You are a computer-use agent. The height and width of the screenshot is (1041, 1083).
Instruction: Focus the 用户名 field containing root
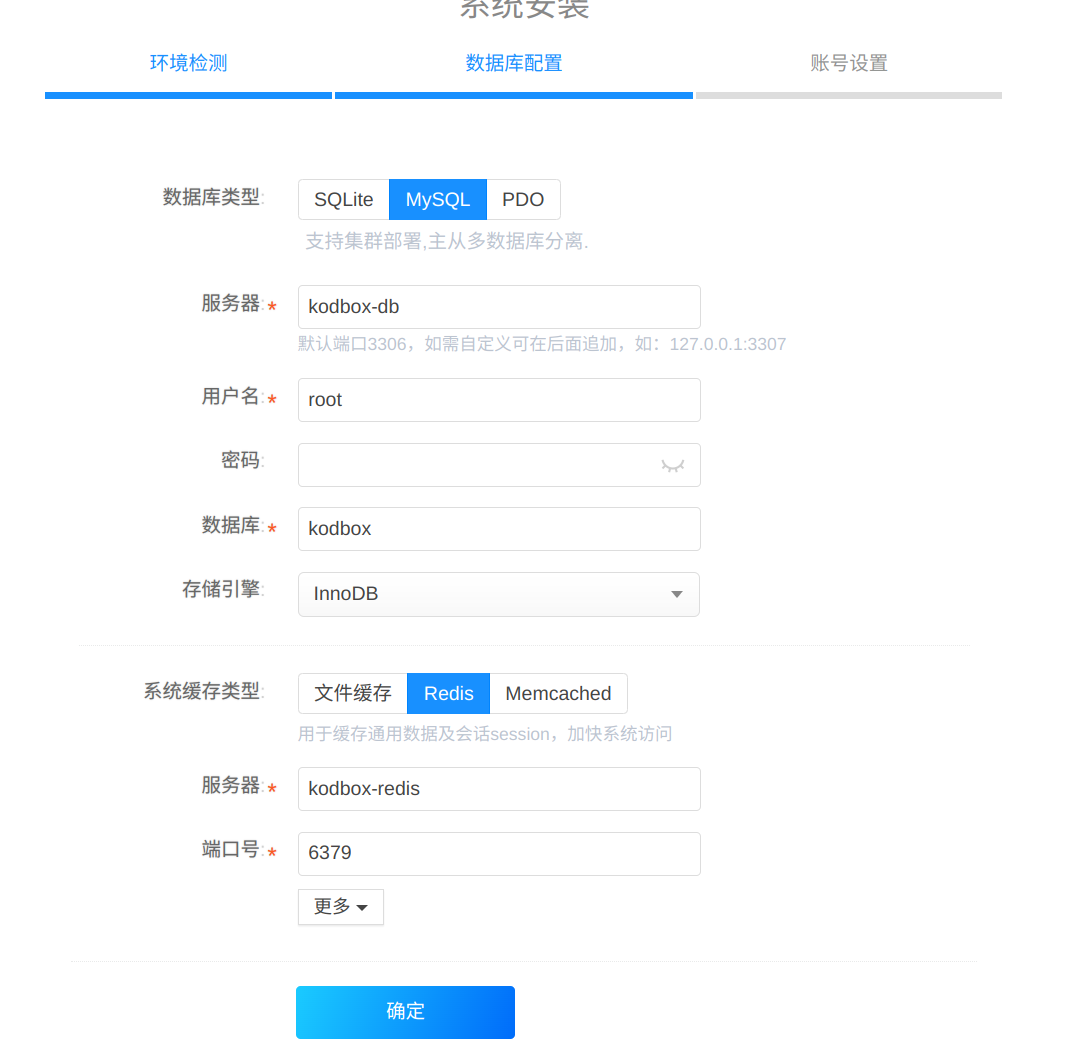499,400
